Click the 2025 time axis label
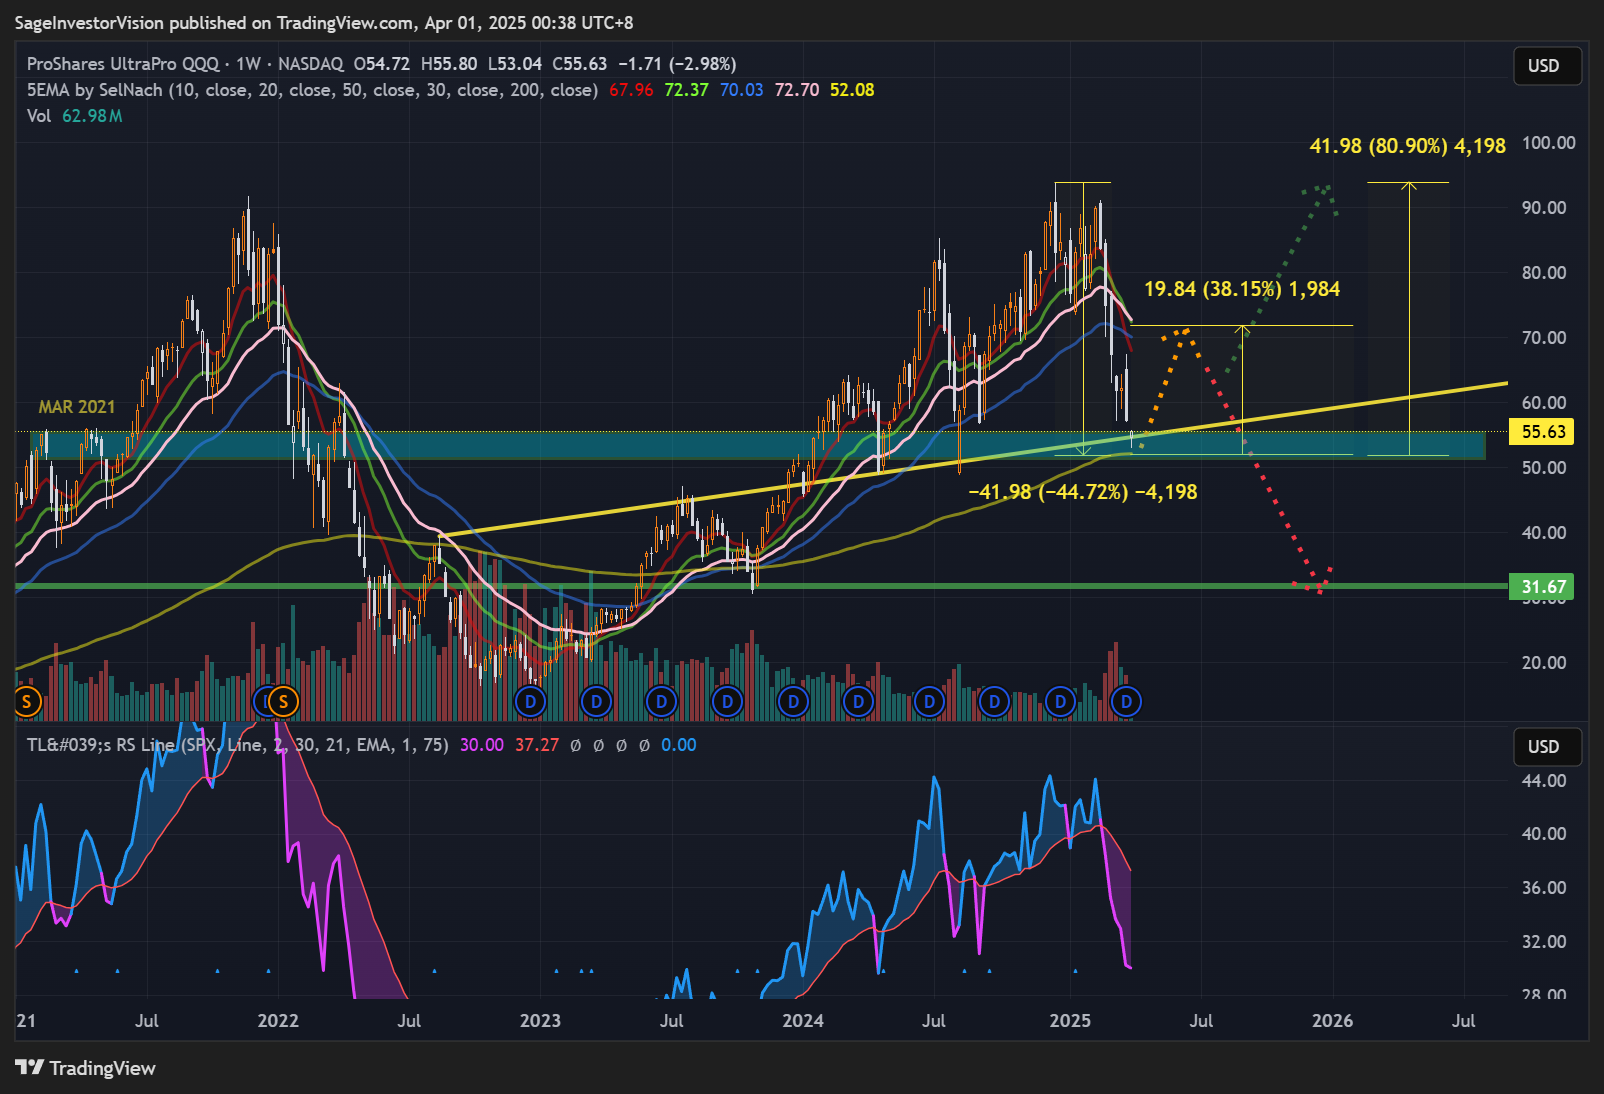The width and height of the screenshot is (1604, 1094). coord(1070,1021)
